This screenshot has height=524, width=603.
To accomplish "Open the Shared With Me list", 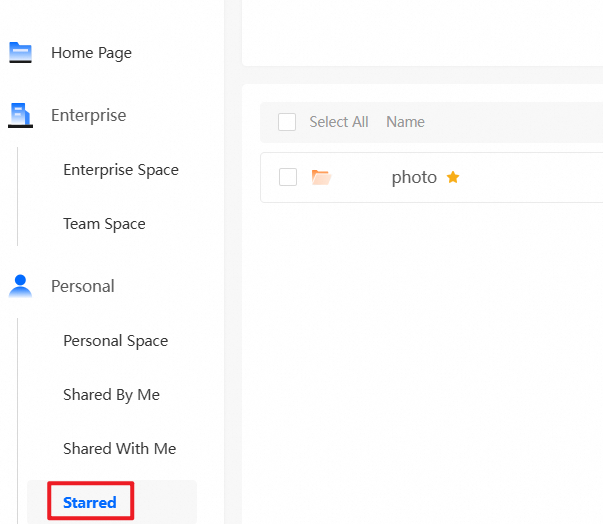I will coord(119,449).
